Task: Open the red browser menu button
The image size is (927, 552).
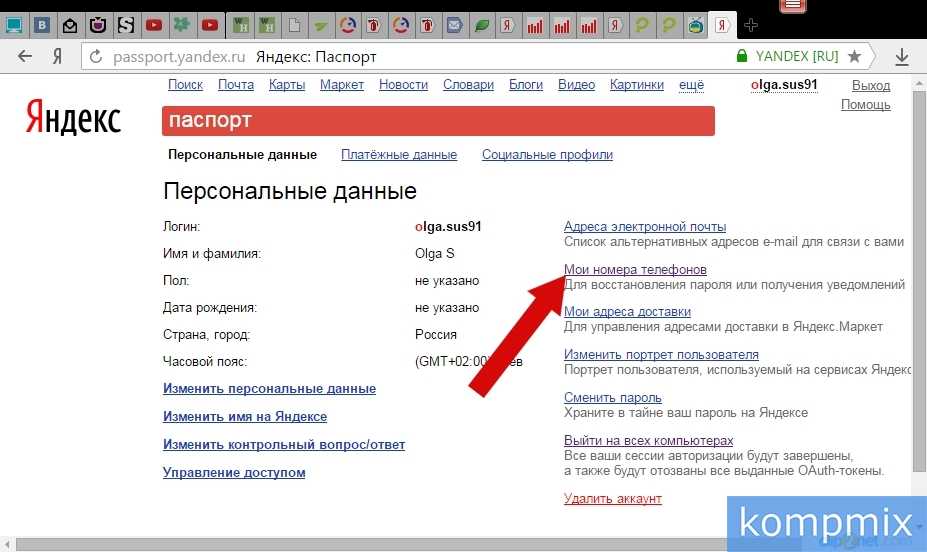Action: pos(793,5)
